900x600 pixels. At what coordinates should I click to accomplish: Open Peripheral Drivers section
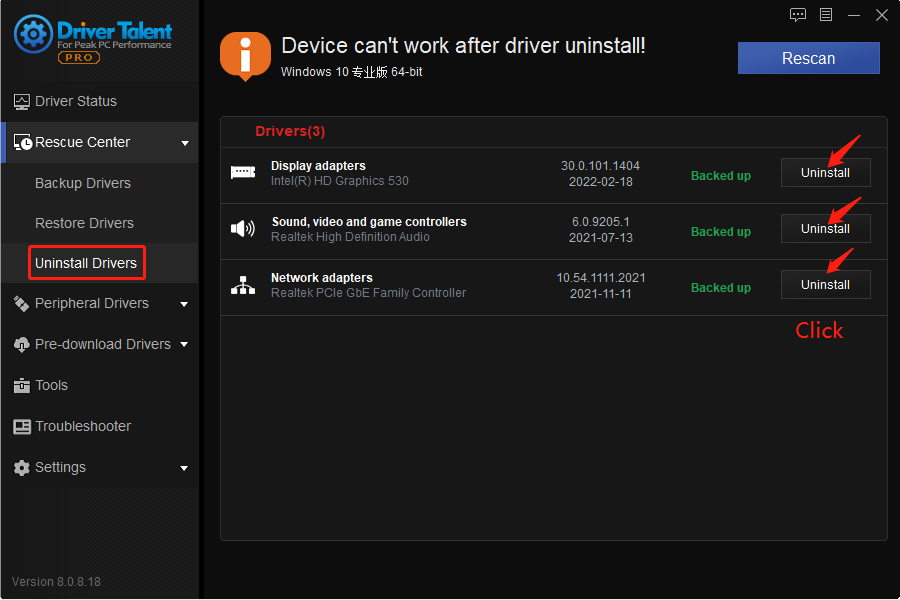coord(92,303)
